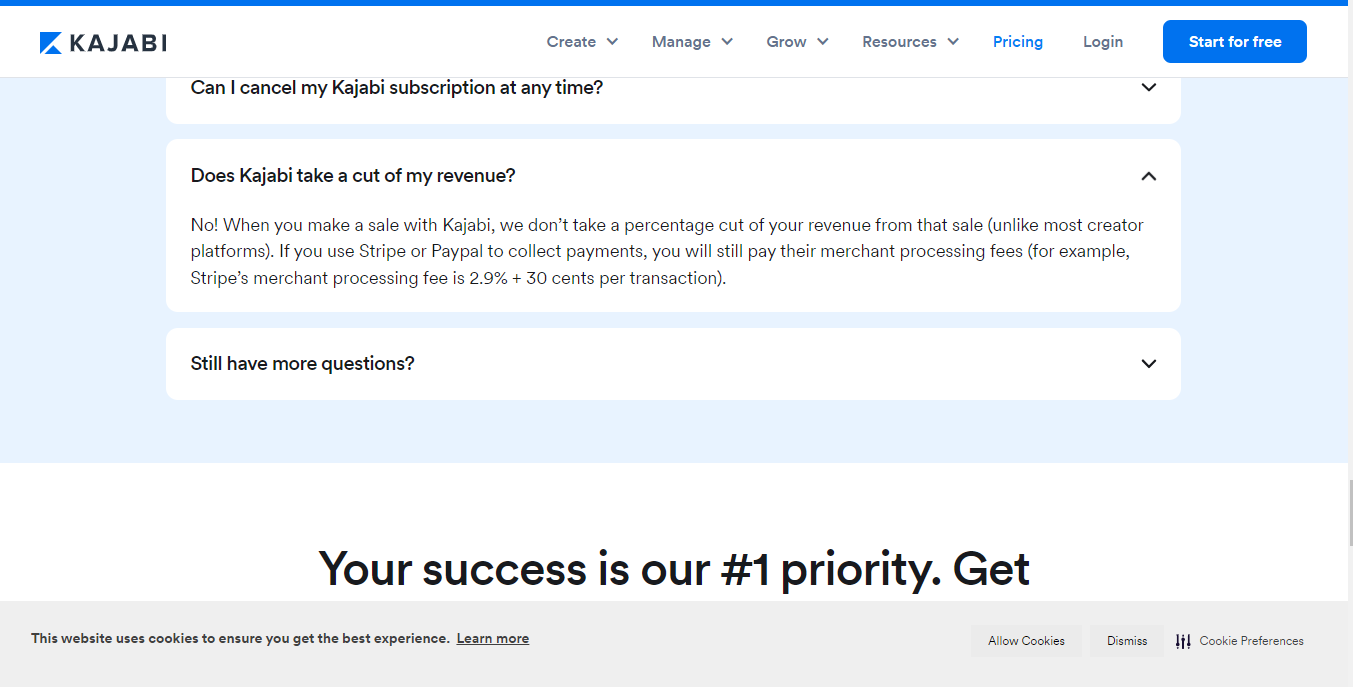Open the Cookie Preferences sliders icon
Image resolution: width=1353 pixels, height=687 pixels.
tap(1183, 641)
